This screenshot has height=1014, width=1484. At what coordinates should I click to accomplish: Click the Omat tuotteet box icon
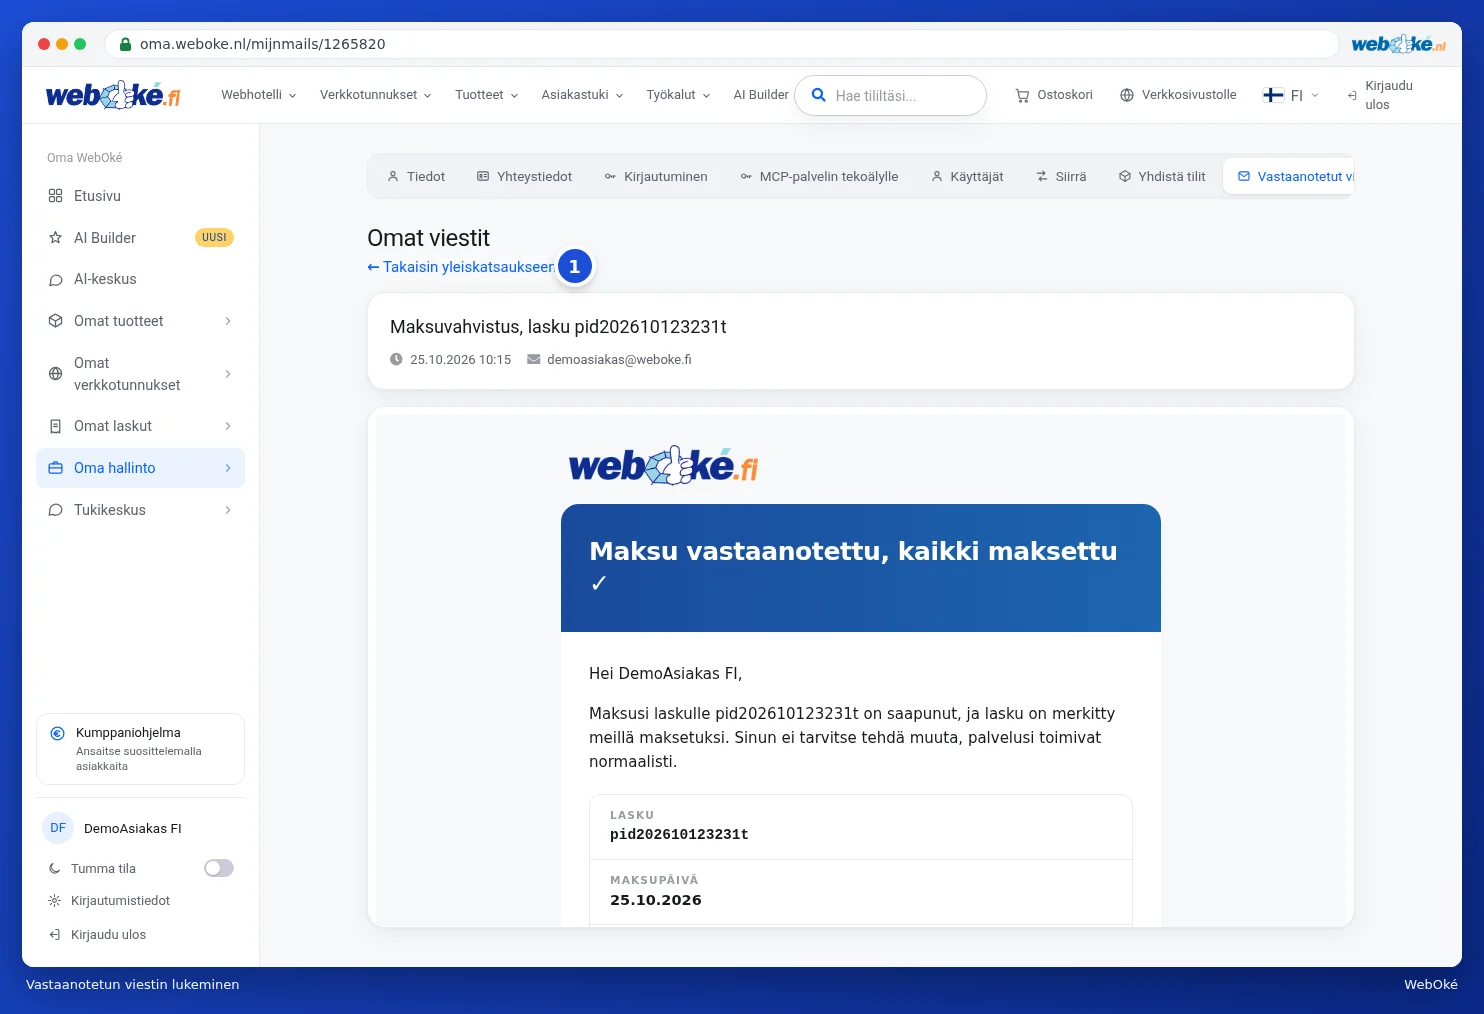pos(56,321)
